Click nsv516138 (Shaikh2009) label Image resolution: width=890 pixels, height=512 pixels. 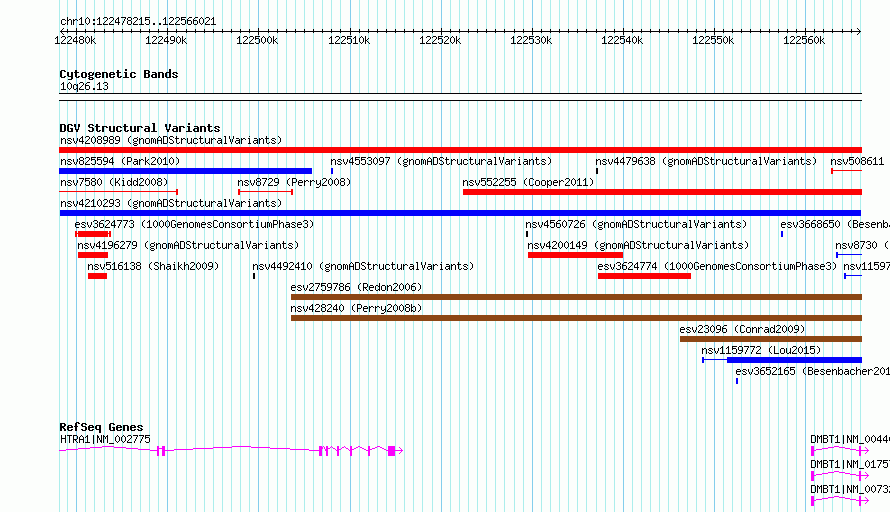point(153,266)
